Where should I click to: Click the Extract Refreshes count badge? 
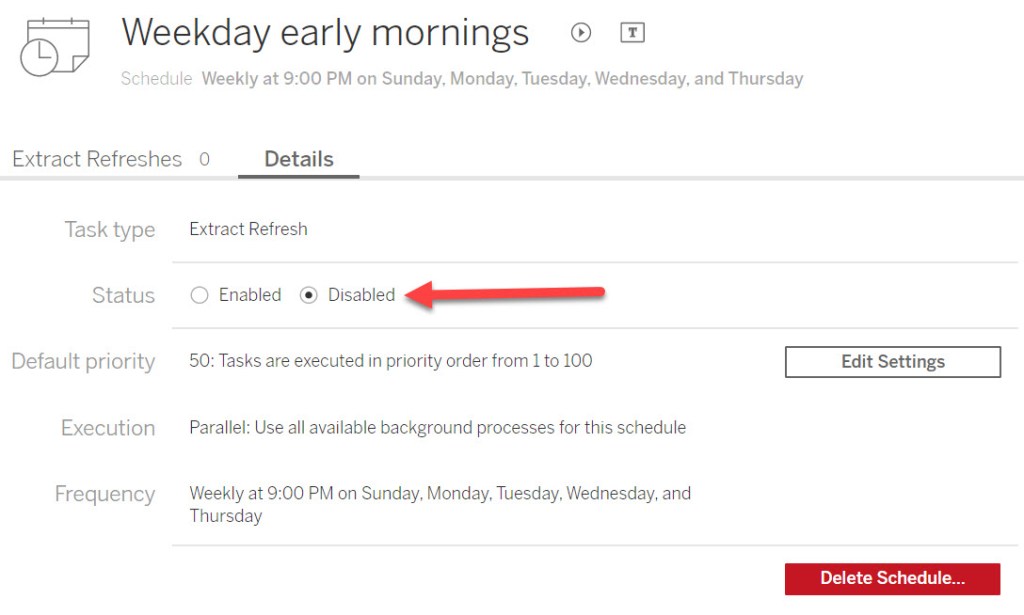[204, 159]
